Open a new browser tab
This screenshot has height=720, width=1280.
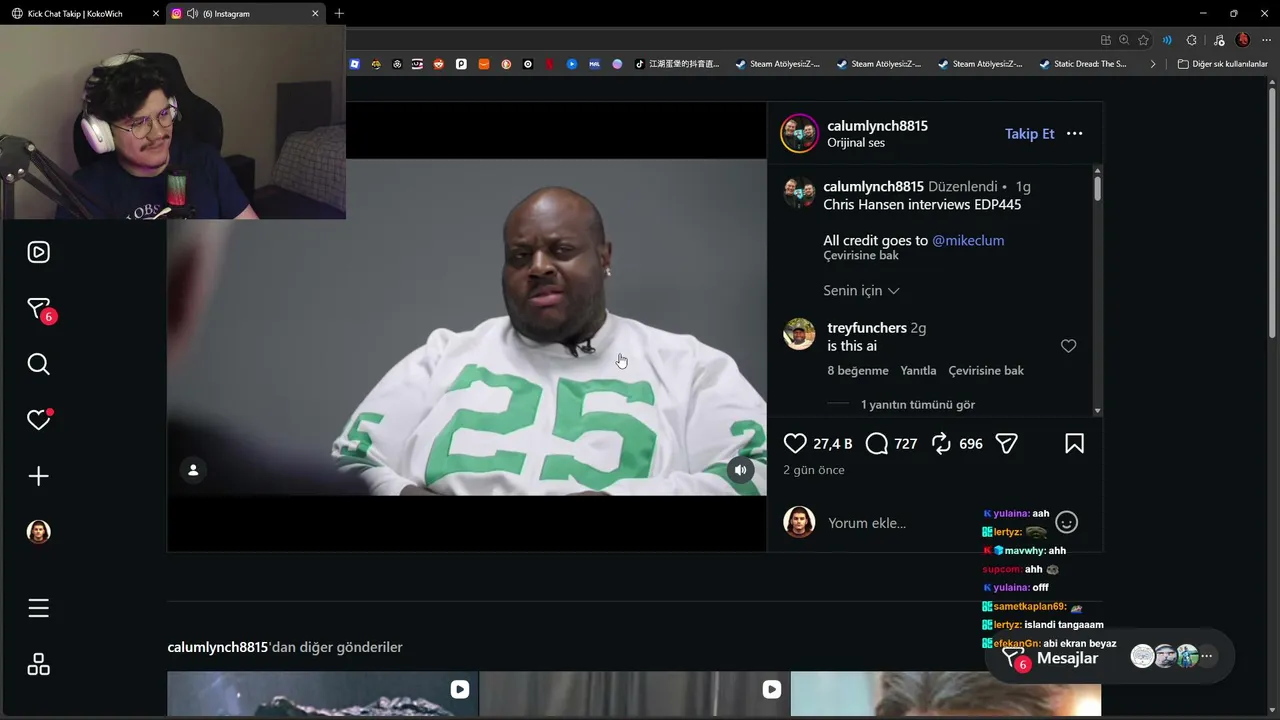tap(339, 14)
